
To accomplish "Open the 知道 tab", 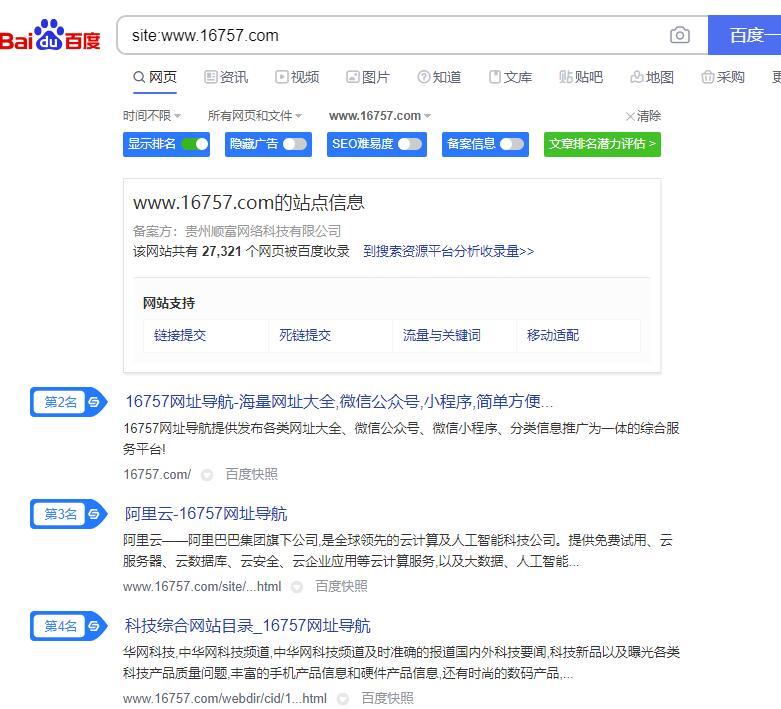I will tap(439, 77).
